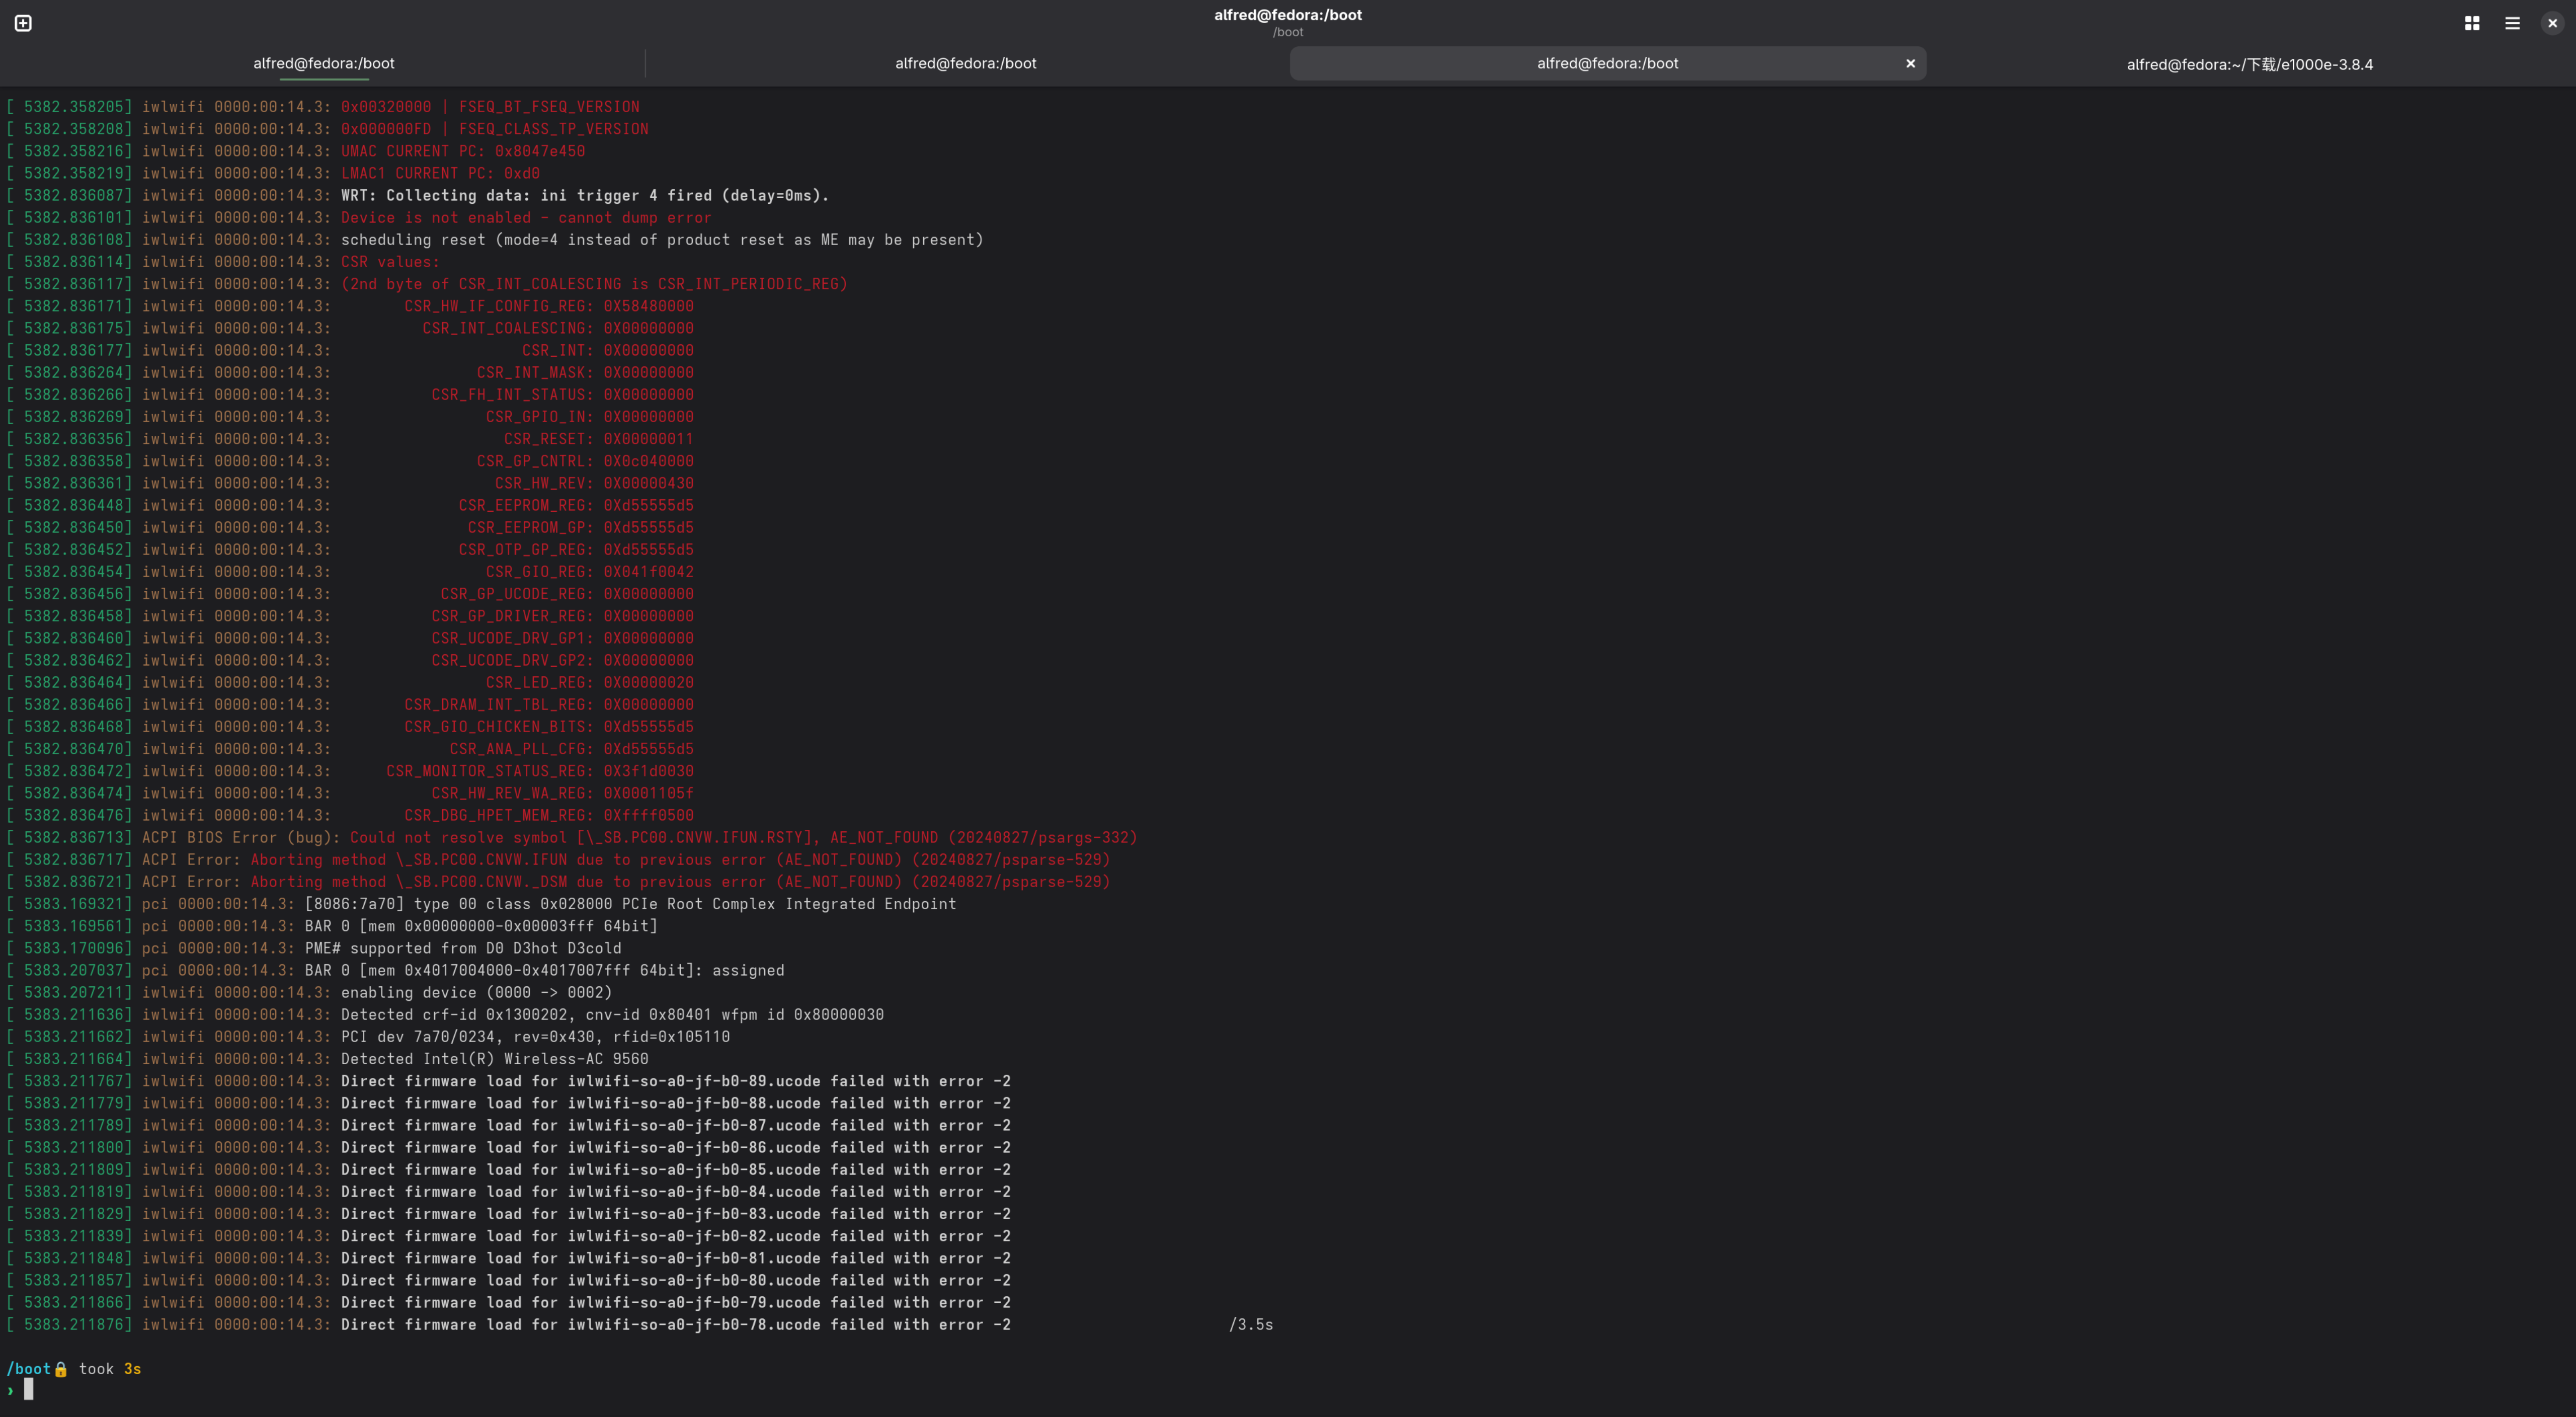This screenshot has width=2576, height=1417.
Task: Click '/3.5s' duration text
Action: [1251, 1324]
